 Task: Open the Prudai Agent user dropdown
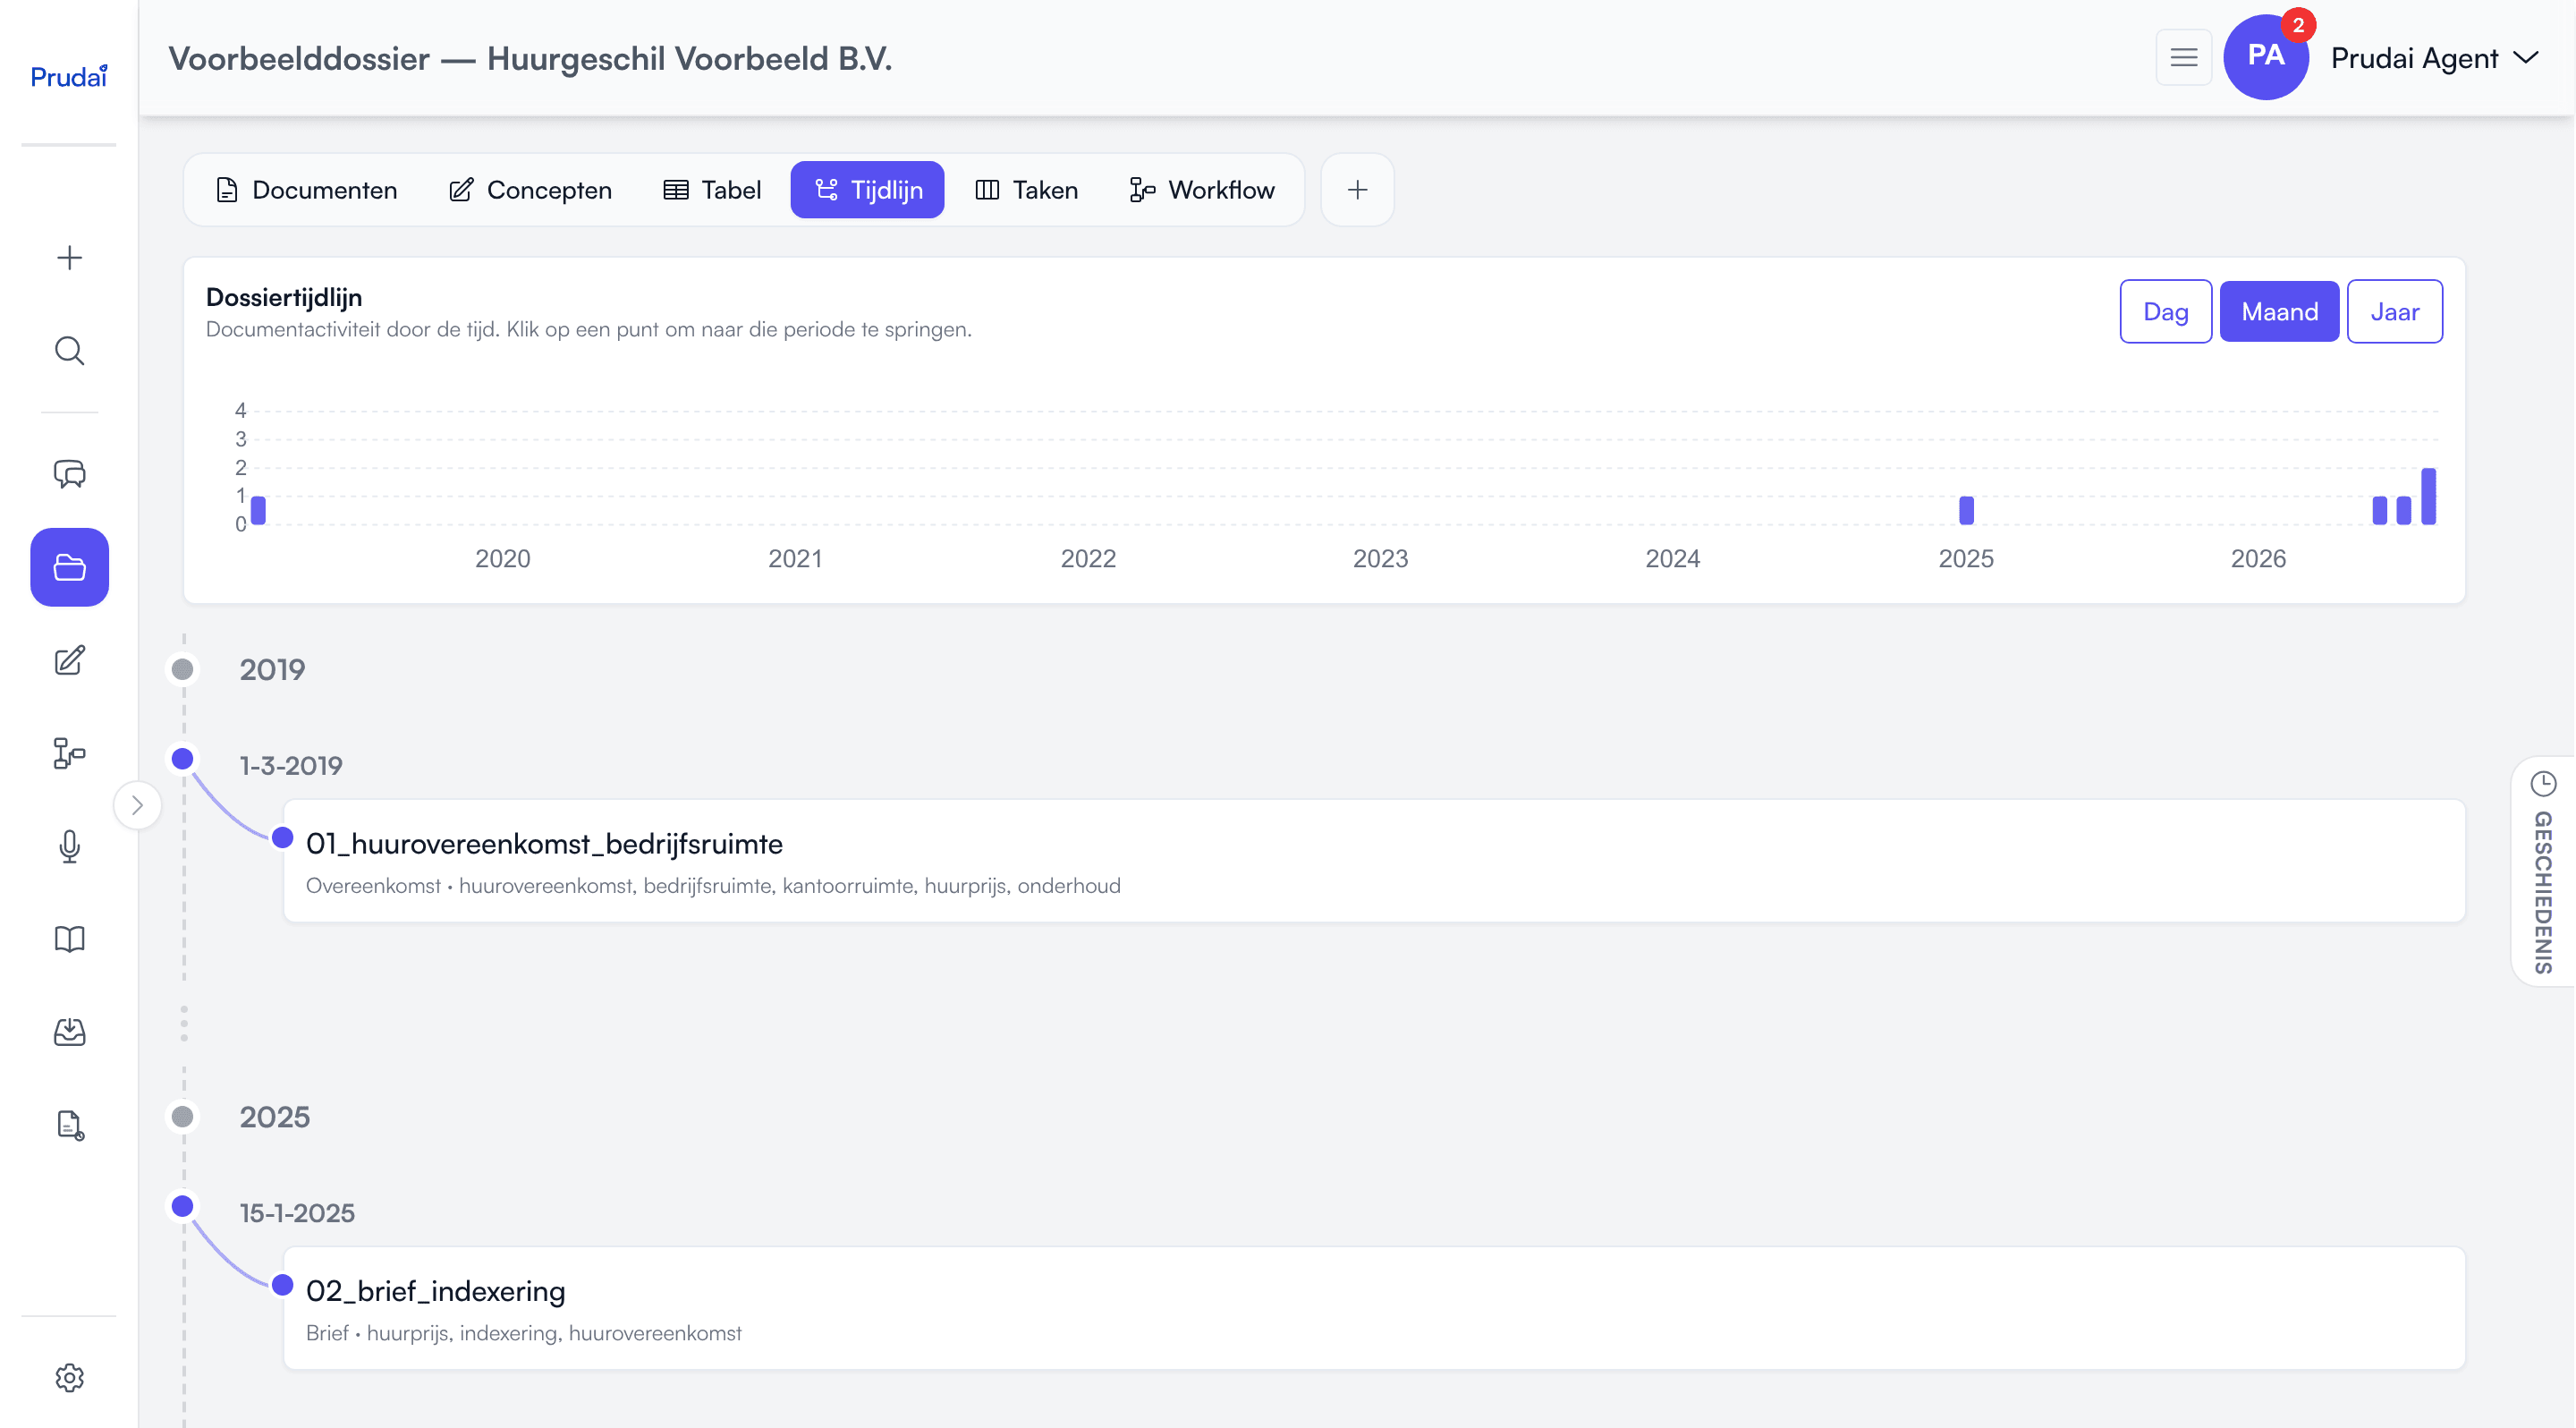pos(2434,58)
